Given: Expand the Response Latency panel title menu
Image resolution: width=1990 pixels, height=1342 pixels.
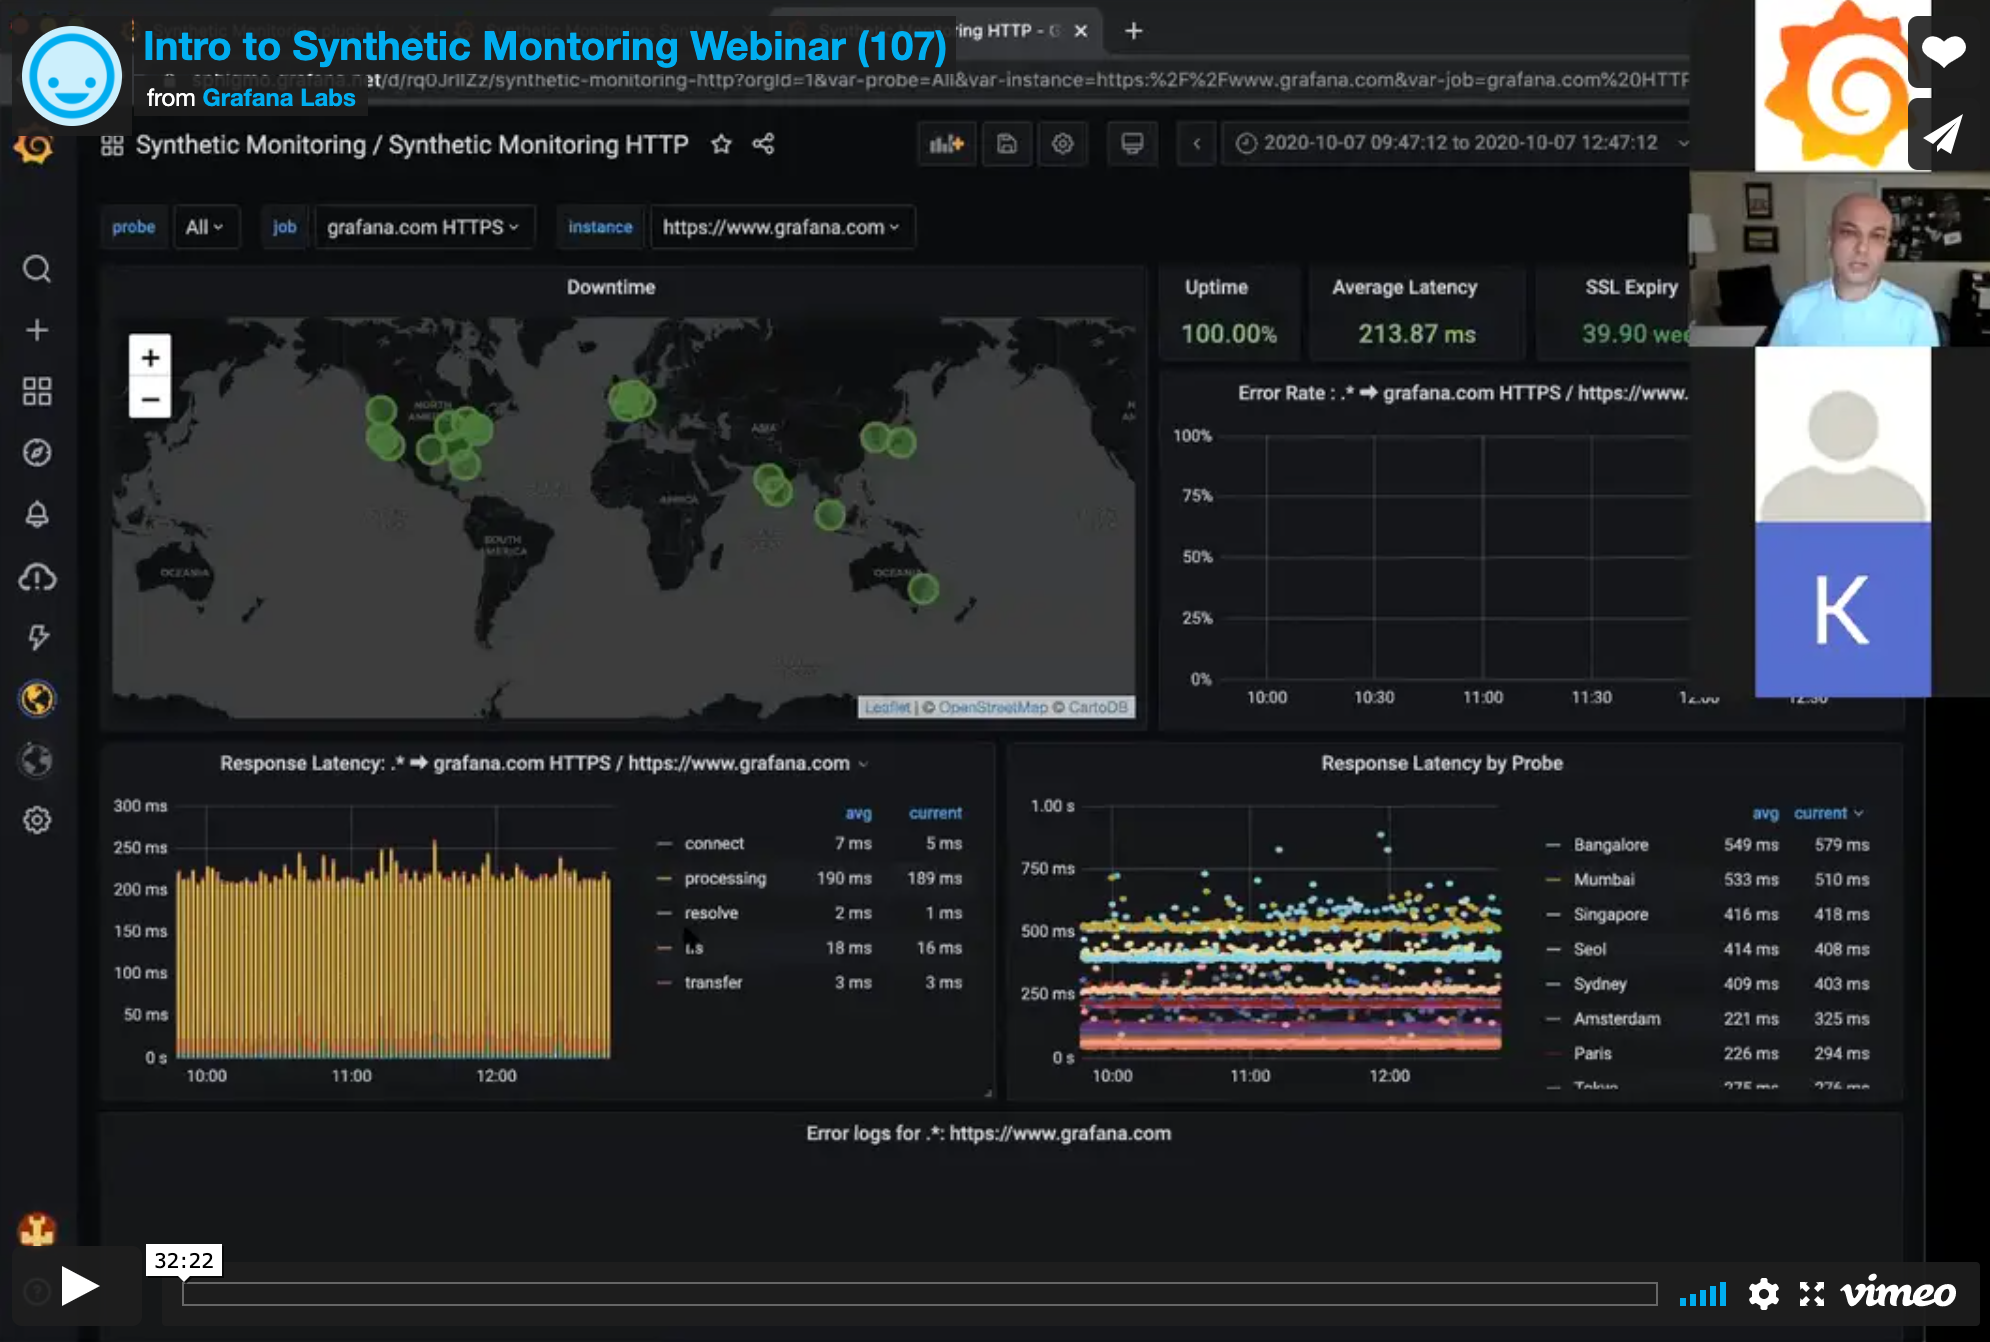Looking at the screenshot, I should click(x=863, y=764).
